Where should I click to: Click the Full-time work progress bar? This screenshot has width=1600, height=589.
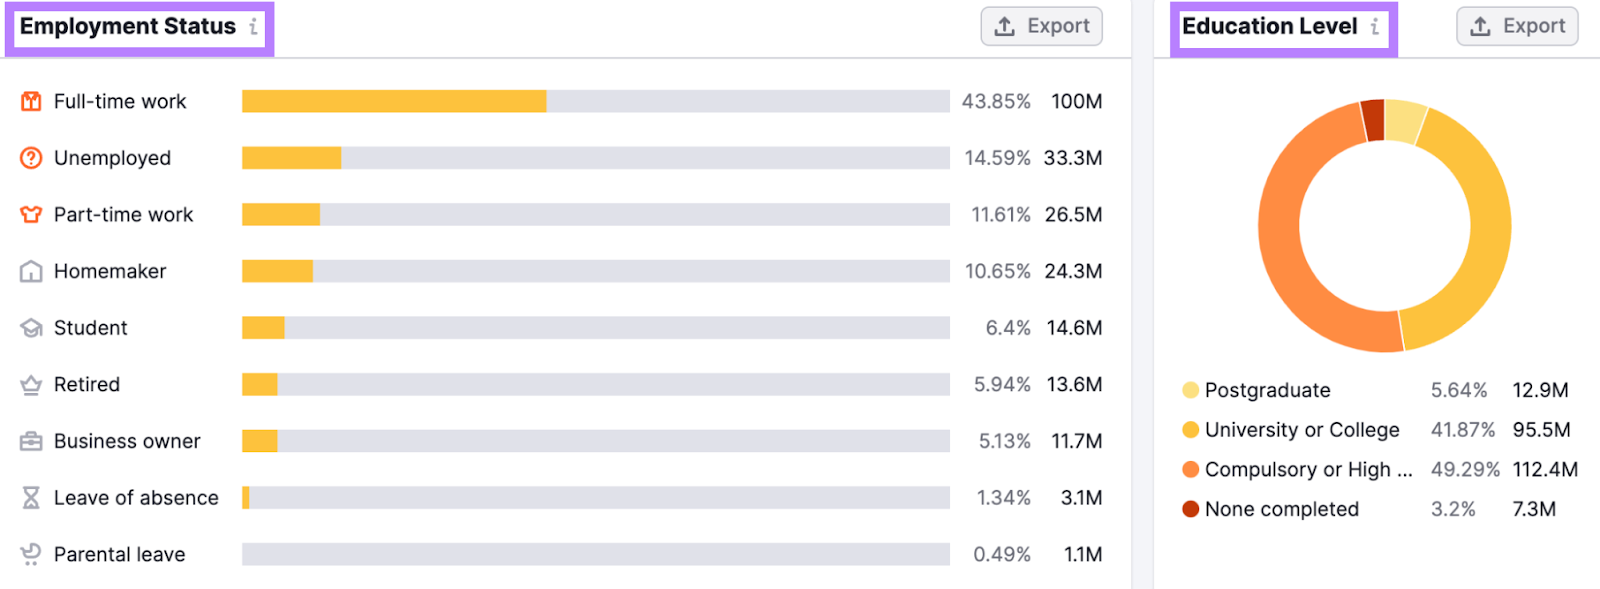595,101
